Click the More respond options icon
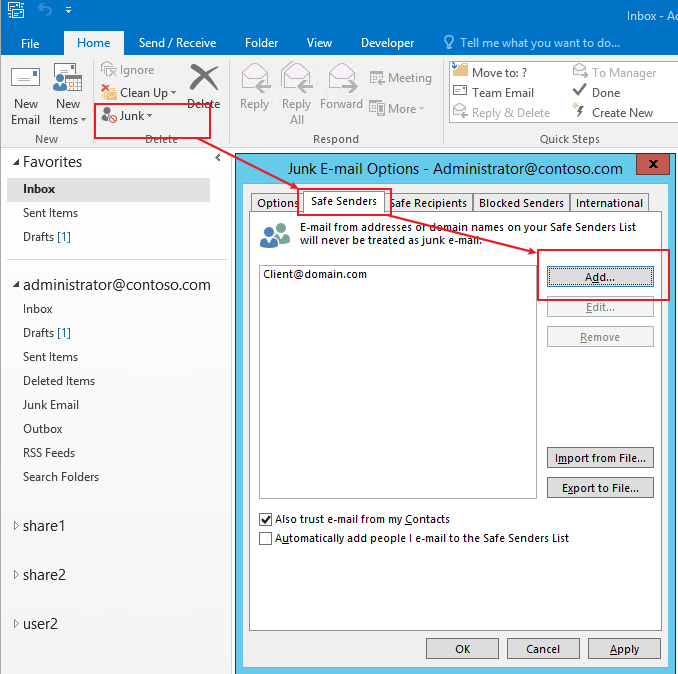 [377, 109]
